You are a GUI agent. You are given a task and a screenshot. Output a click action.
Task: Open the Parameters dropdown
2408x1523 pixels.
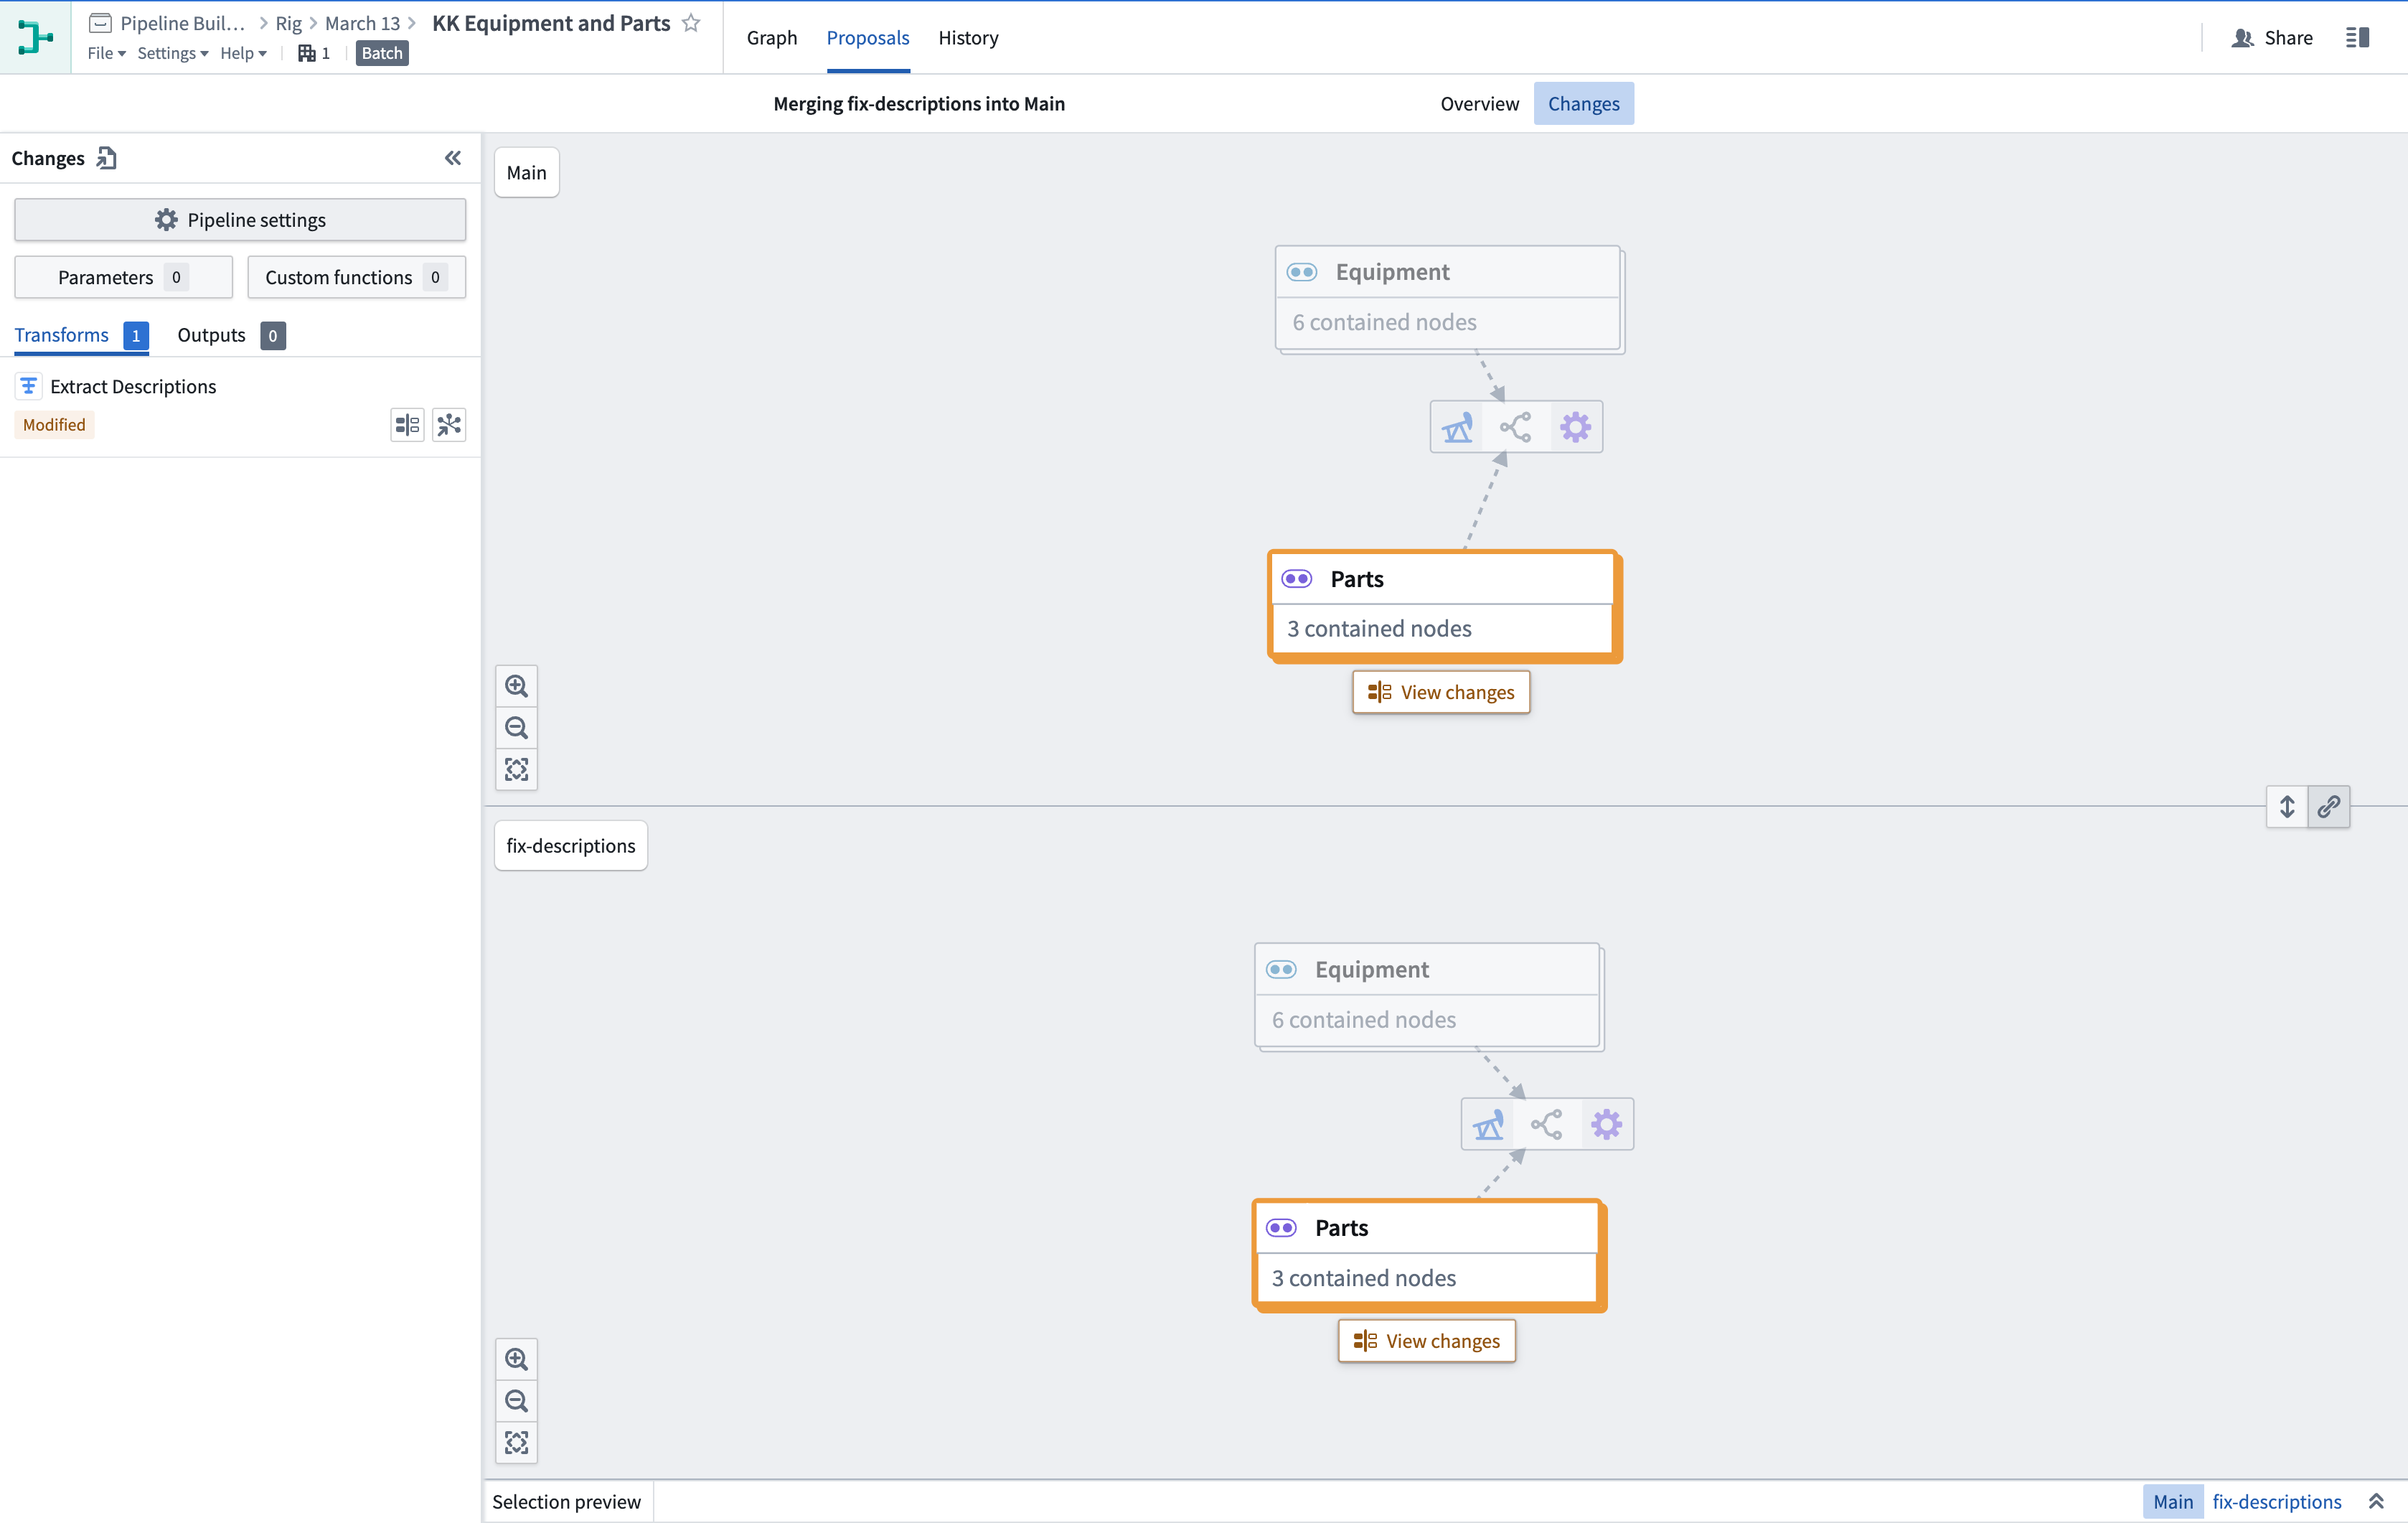[x=123, y=276]
